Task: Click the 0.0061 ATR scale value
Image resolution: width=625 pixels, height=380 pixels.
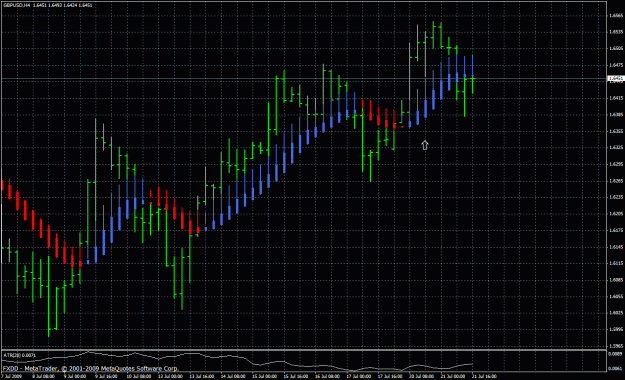Action: (x=615, y=368)
